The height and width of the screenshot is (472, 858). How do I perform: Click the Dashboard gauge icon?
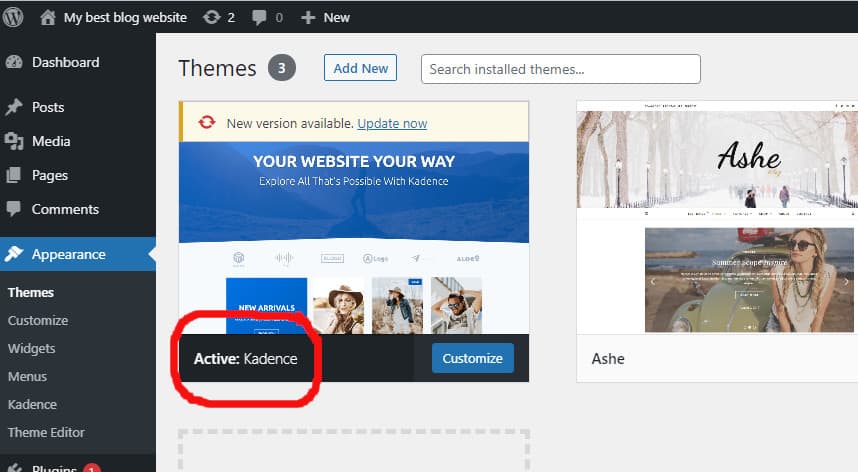14,62
